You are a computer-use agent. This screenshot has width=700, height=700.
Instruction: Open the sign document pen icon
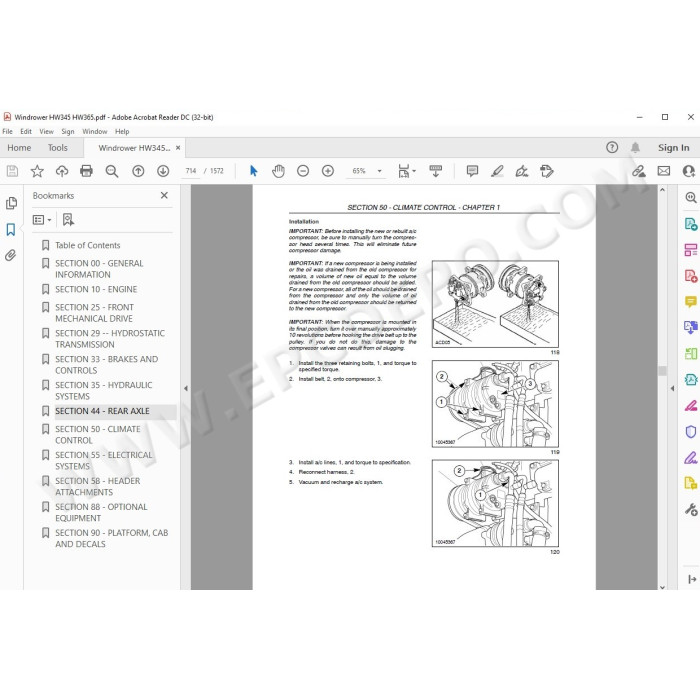(x=521, y=171)
